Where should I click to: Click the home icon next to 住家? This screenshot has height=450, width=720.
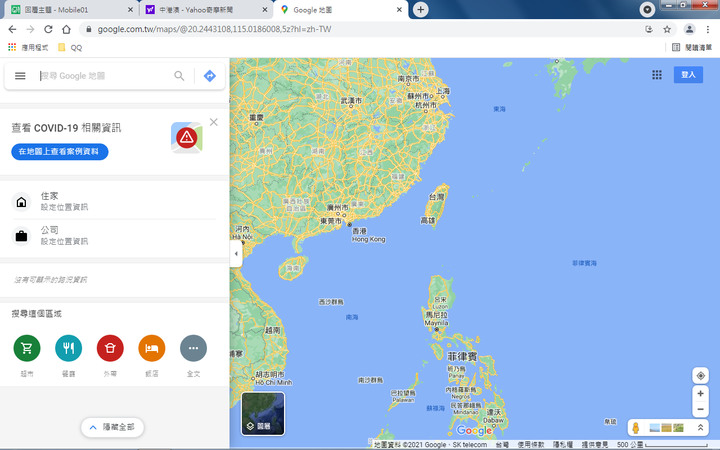point(21,202)
